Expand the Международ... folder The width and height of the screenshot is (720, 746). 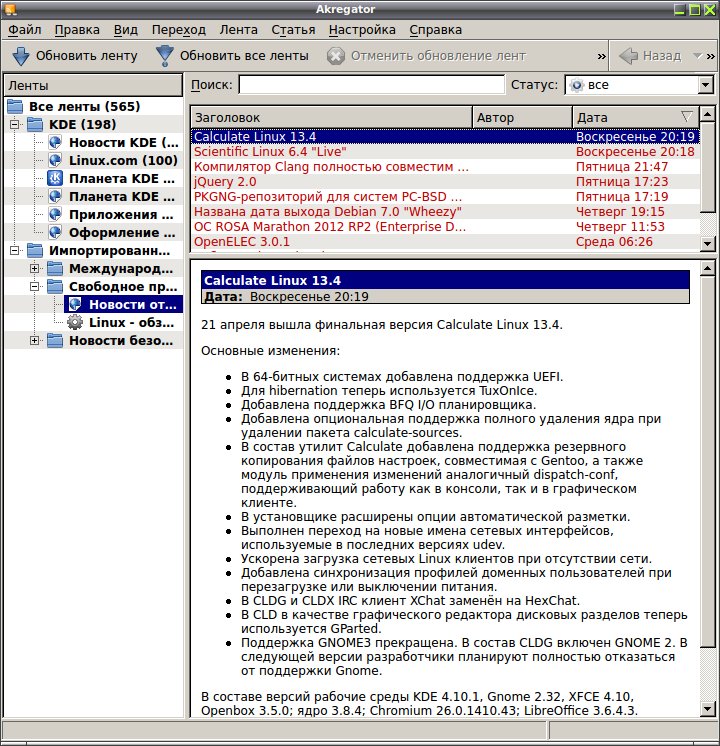click(x=35, y=268)
